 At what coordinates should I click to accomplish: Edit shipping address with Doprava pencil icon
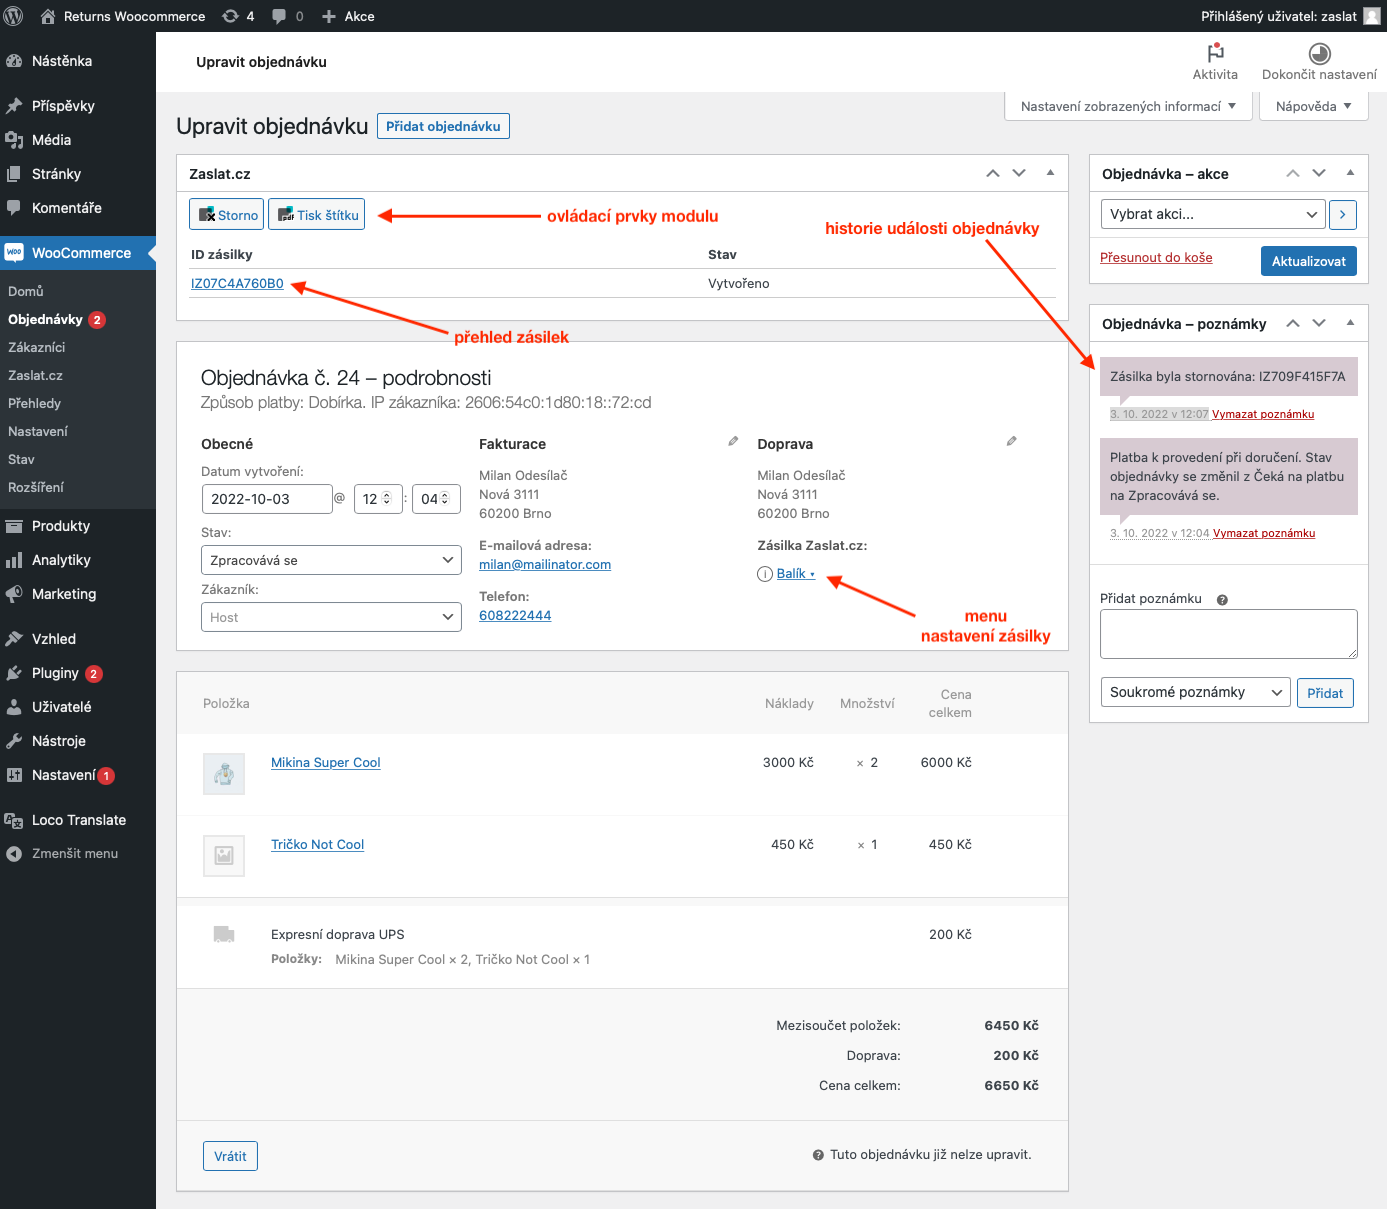(x=1012, y=441)
